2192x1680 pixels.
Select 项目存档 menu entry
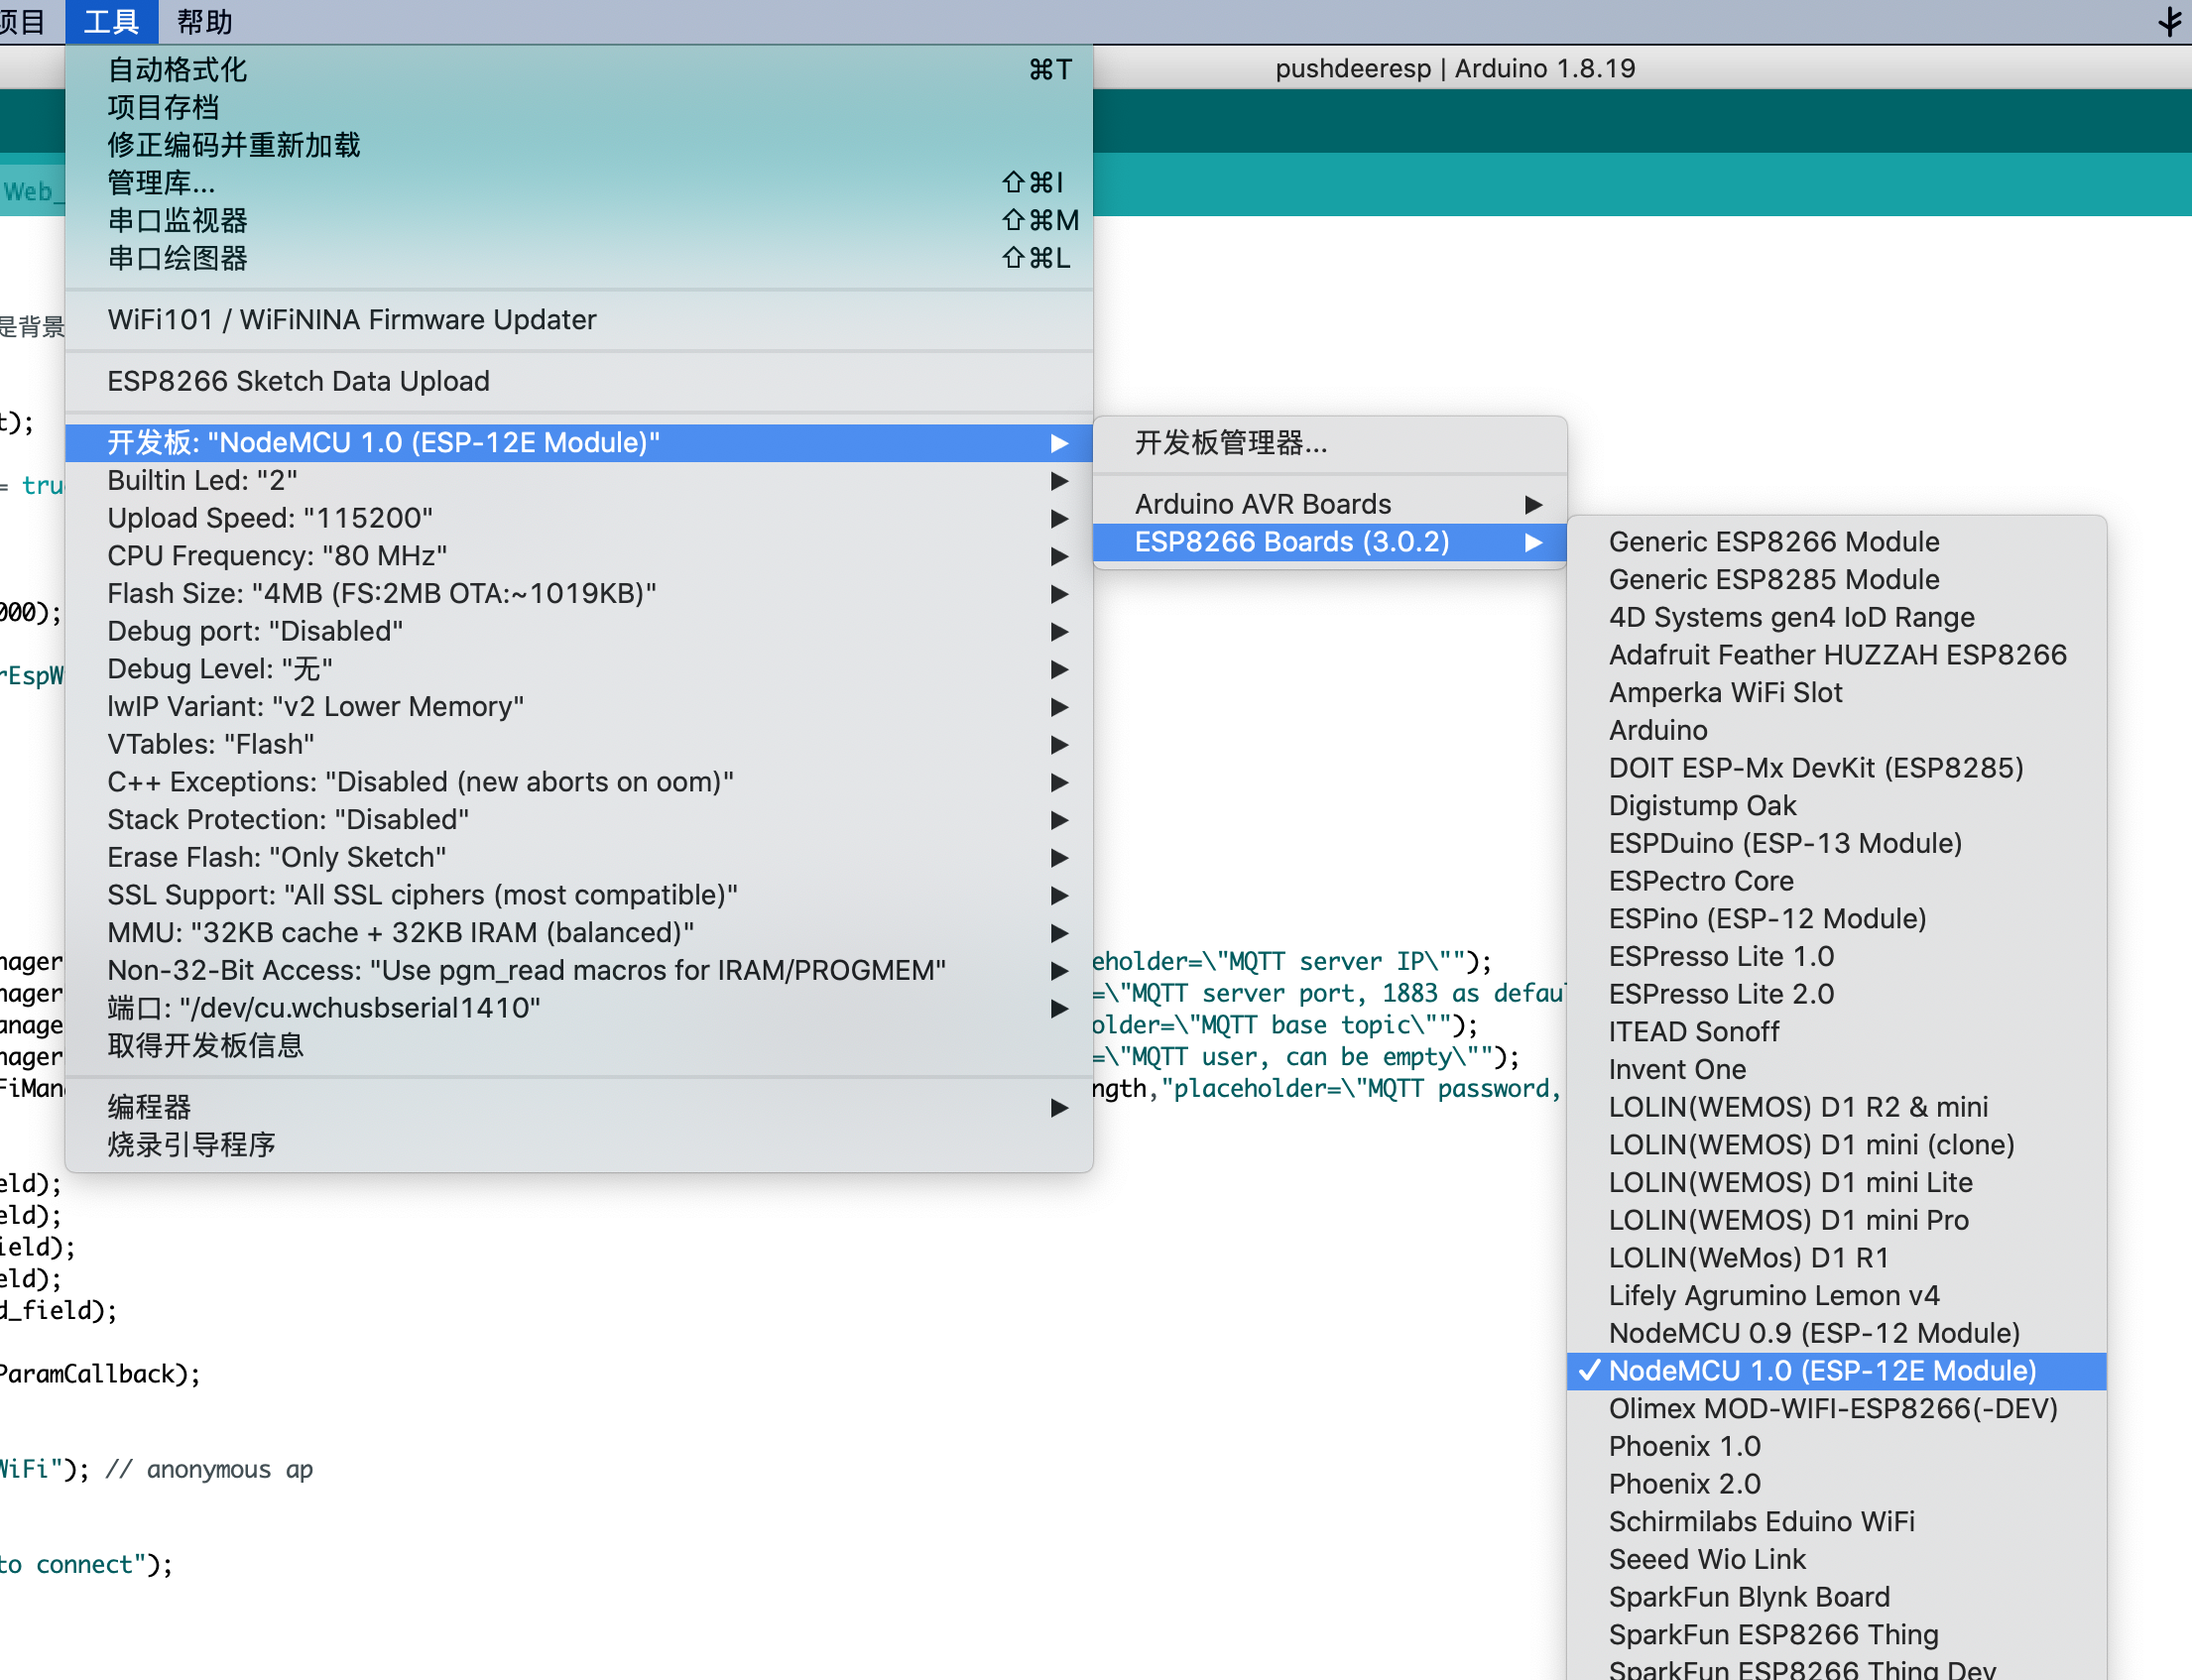click(579, 108)
